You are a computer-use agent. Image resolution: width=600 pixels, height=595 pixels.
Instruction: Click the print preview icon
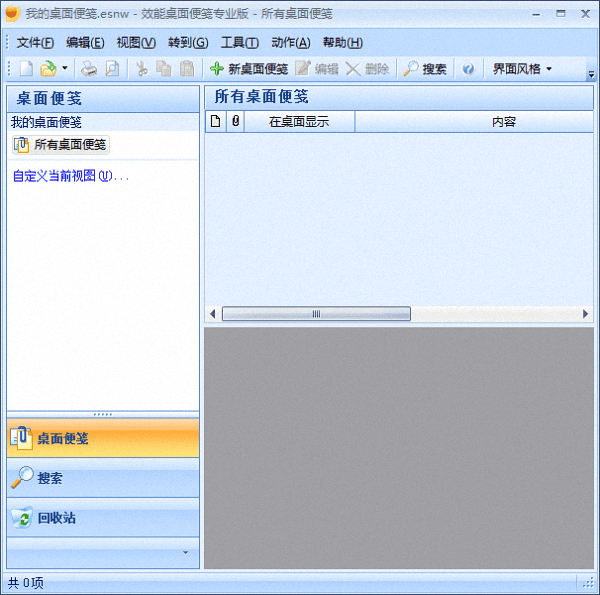pos(112,69)
